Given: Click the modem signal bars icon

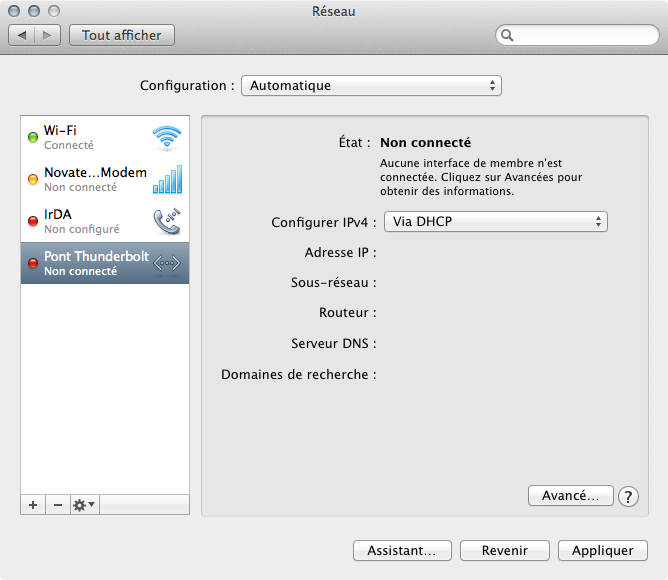Looking at the screenshot, I should click(x=167, y=179).
